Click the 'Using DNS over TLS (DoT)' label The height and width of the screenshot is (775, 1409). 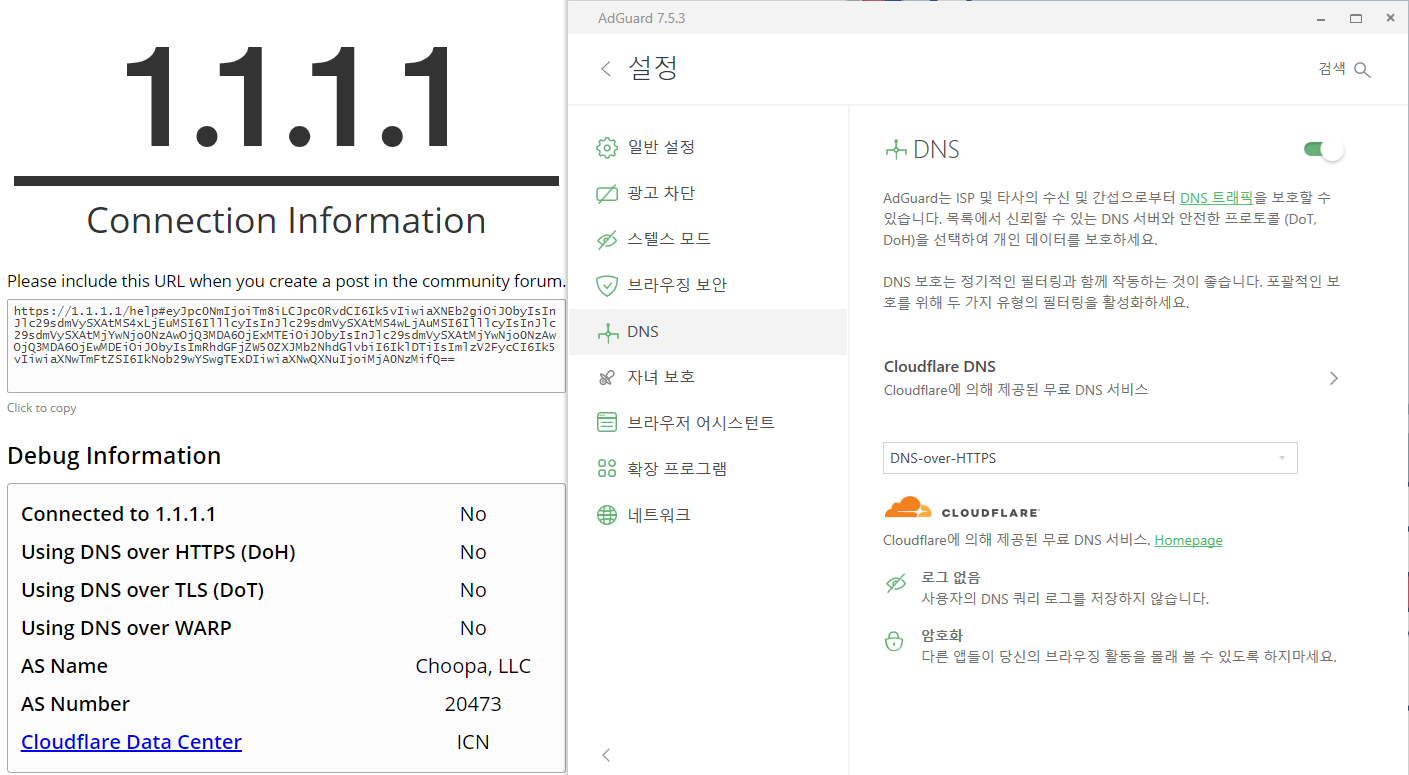[143, 590]
